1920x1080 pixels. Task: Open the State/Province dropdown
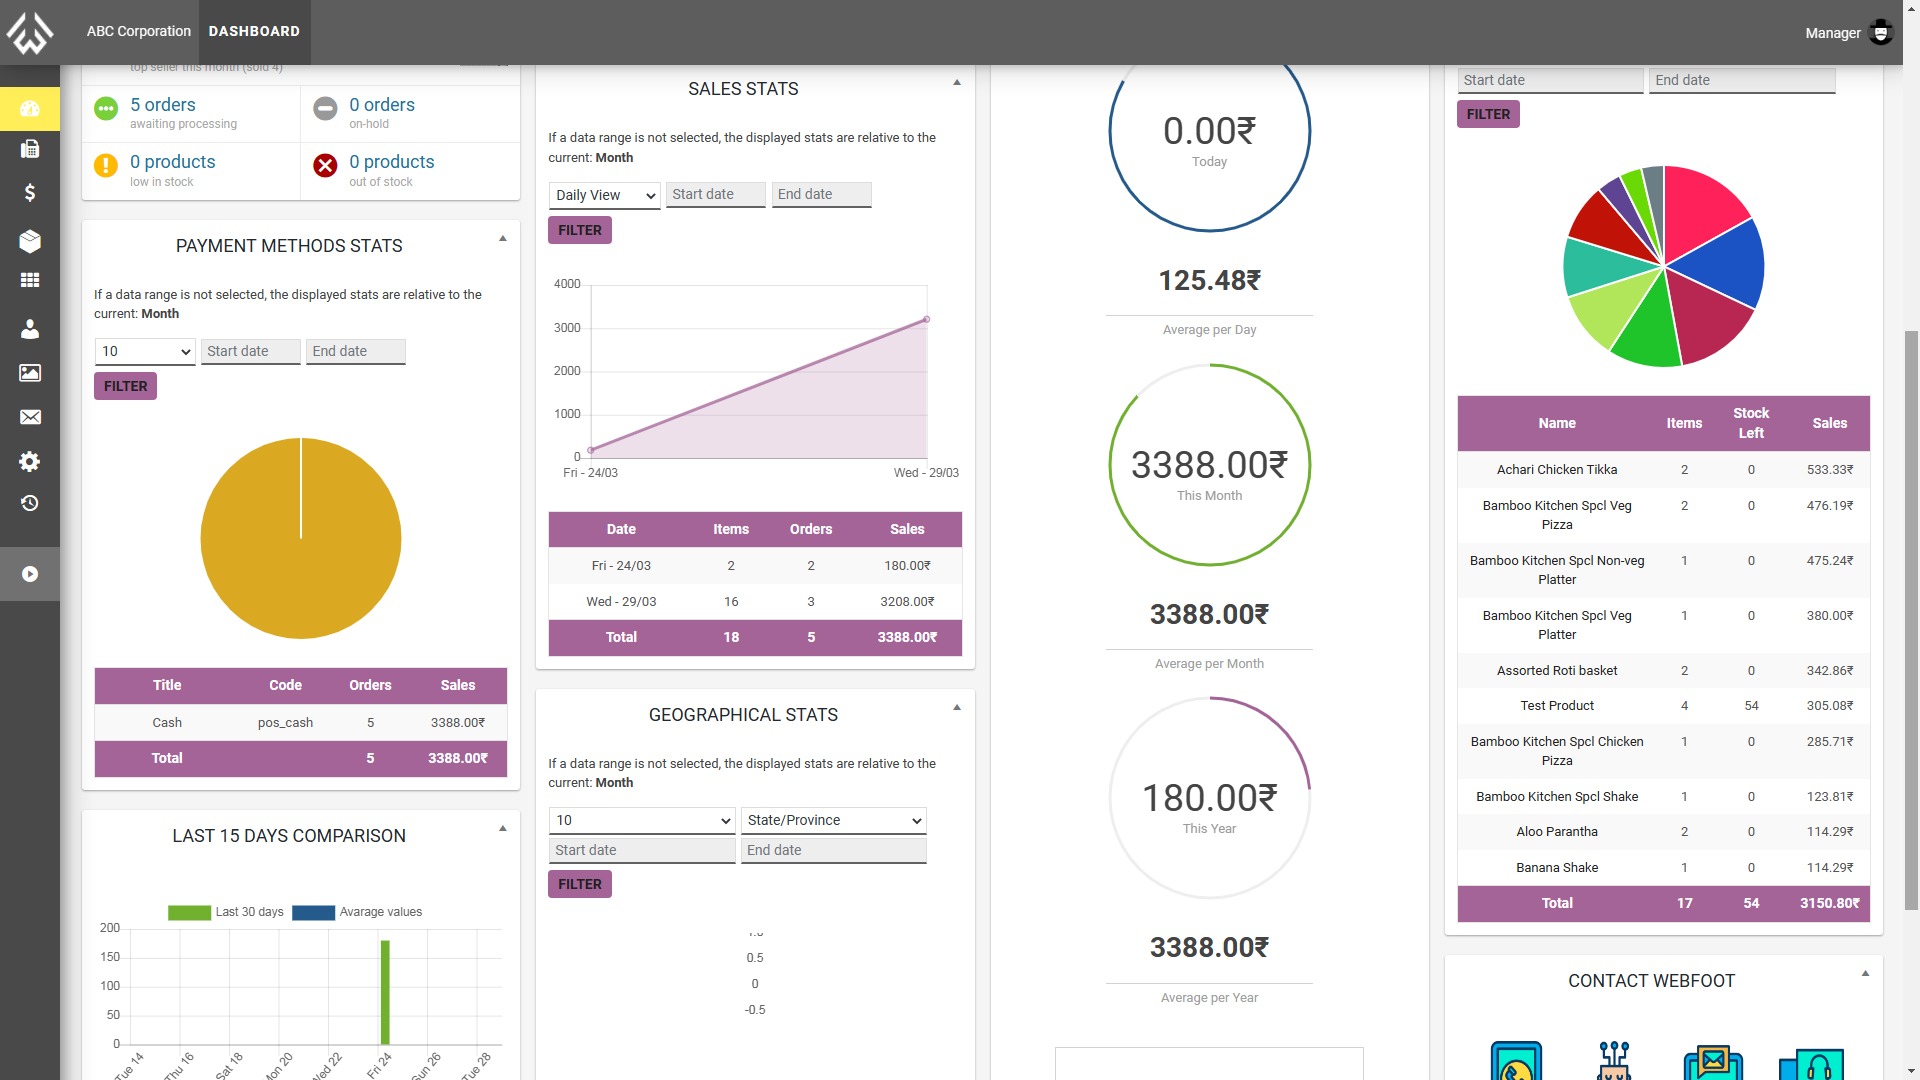(833, 820)
